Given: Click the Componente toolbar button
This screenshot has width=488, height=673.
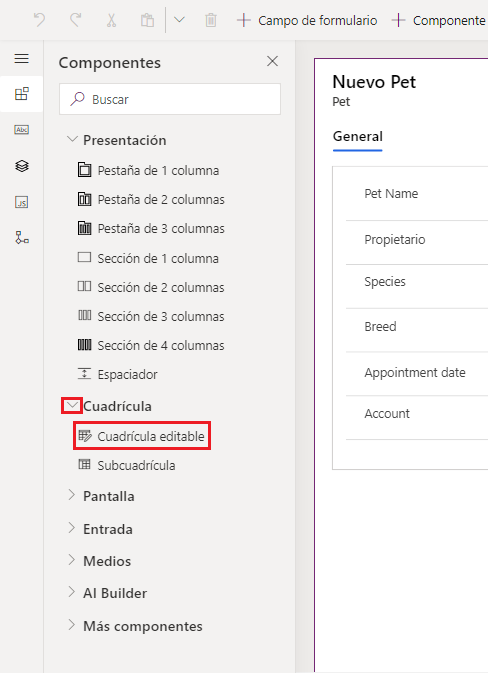Looking at the screenshot, I should coord(439,20).
